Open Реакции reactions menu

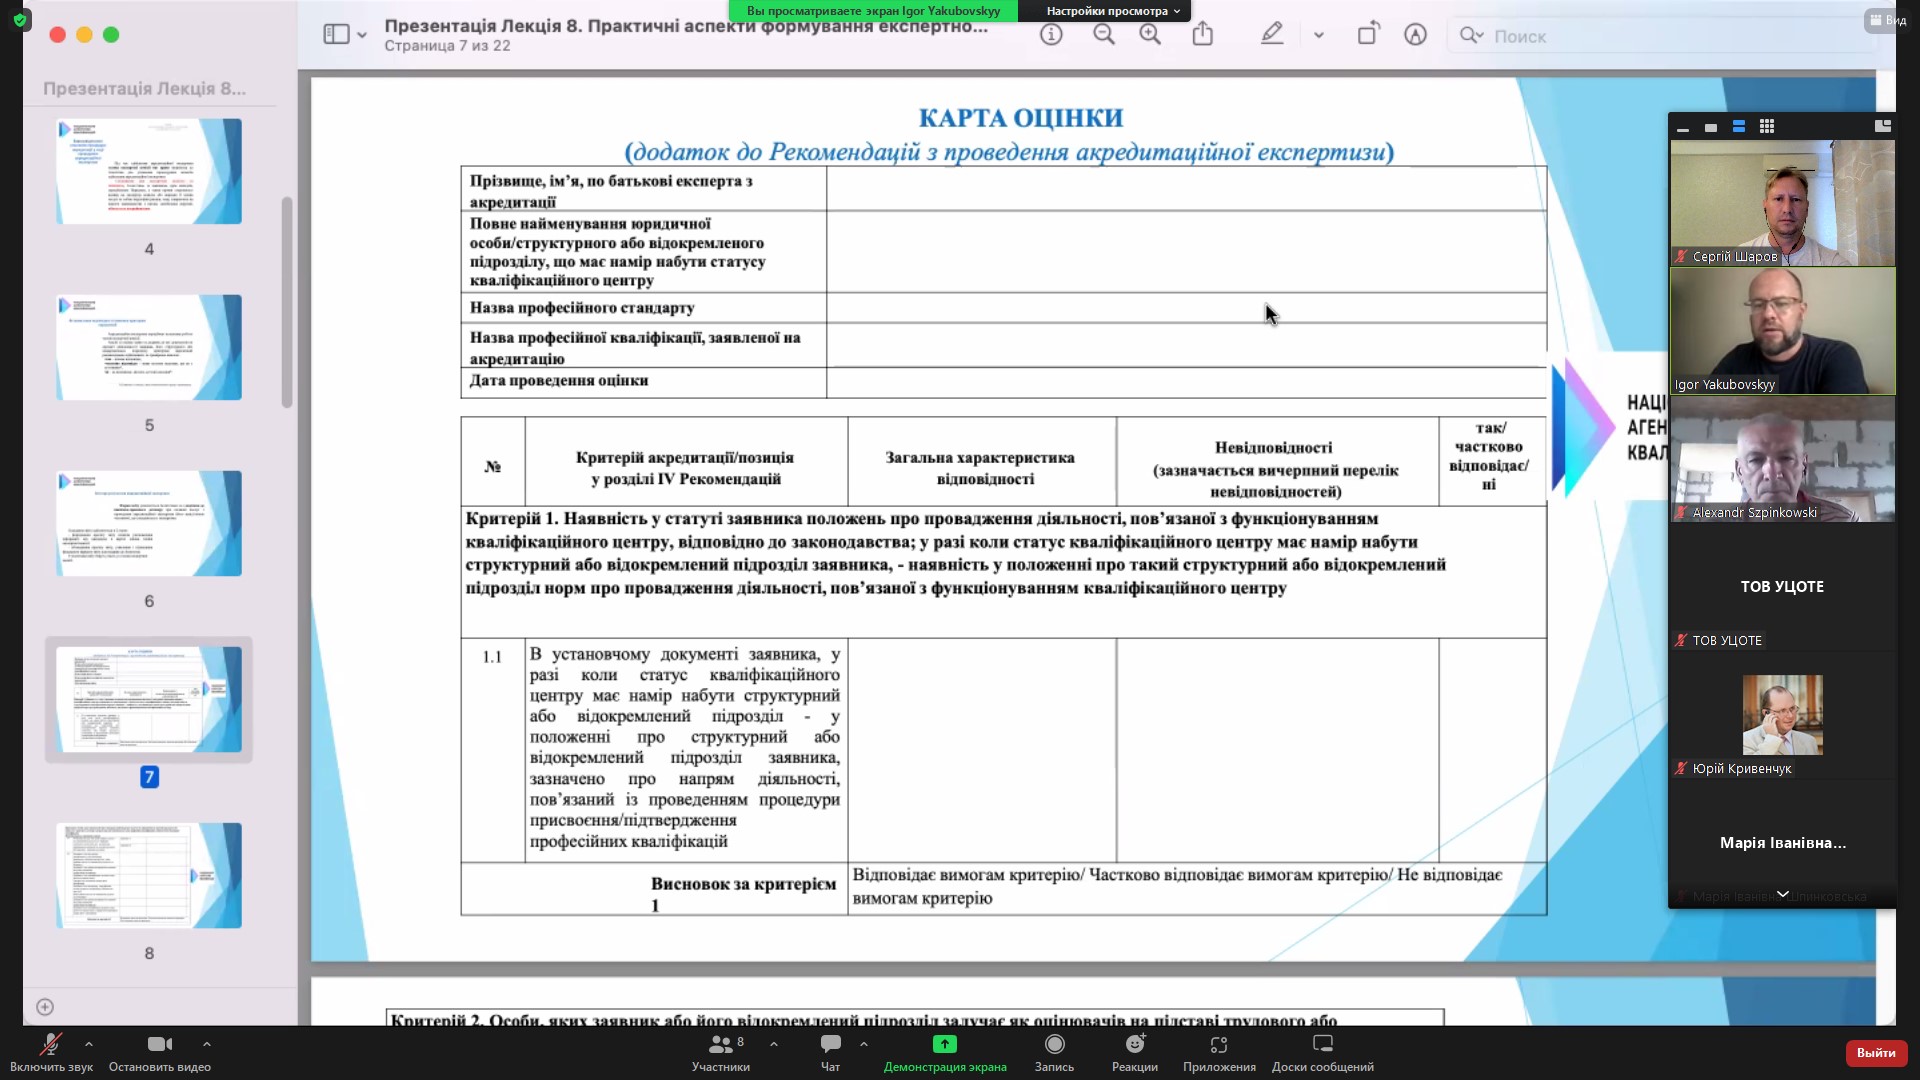(x=1135, y=1053)
